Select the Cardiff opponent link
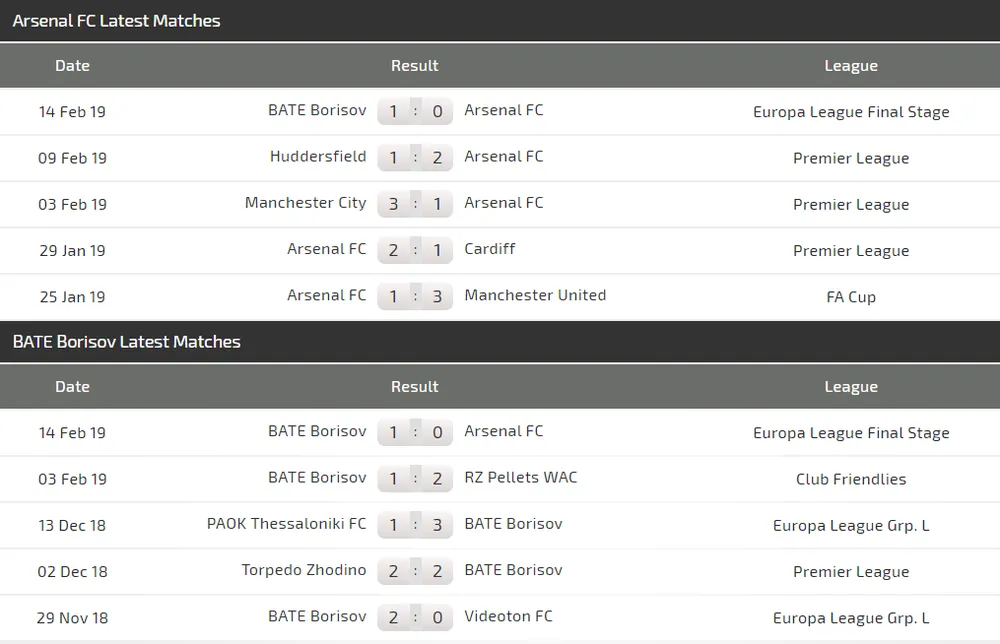 click(x=490, y=249)
